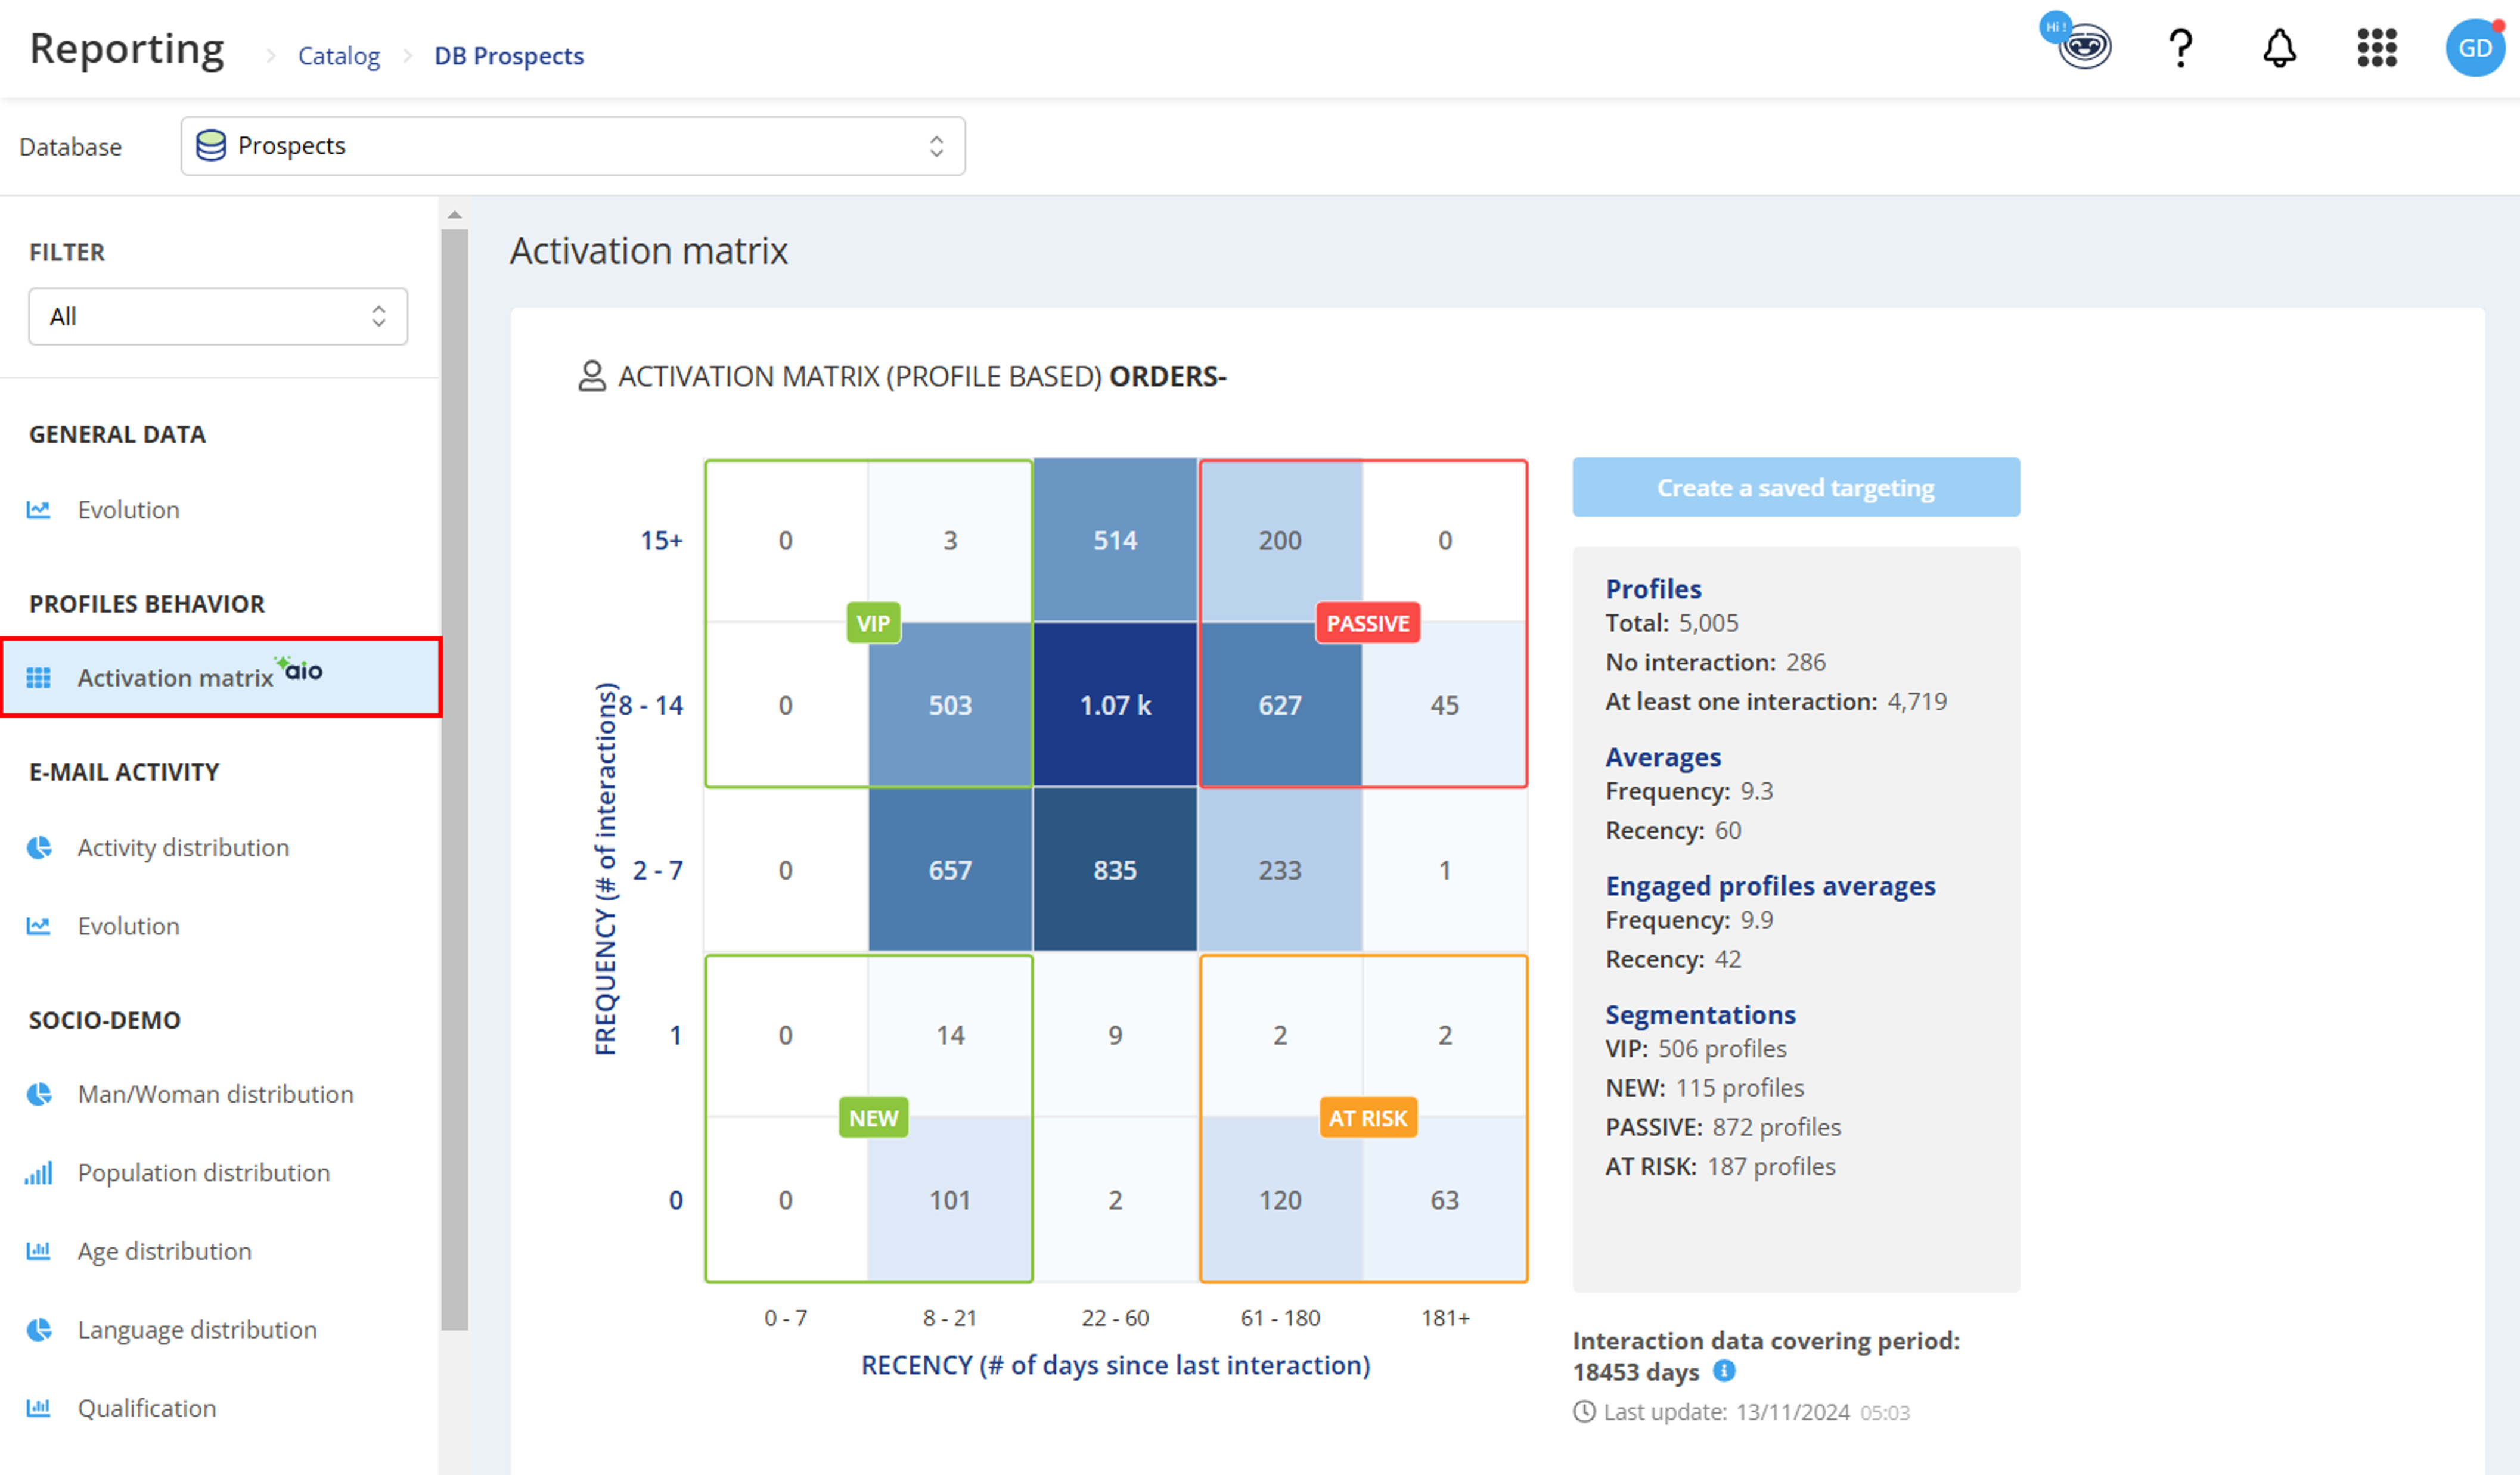Open the Filter All dropdown

coord(218,316)
